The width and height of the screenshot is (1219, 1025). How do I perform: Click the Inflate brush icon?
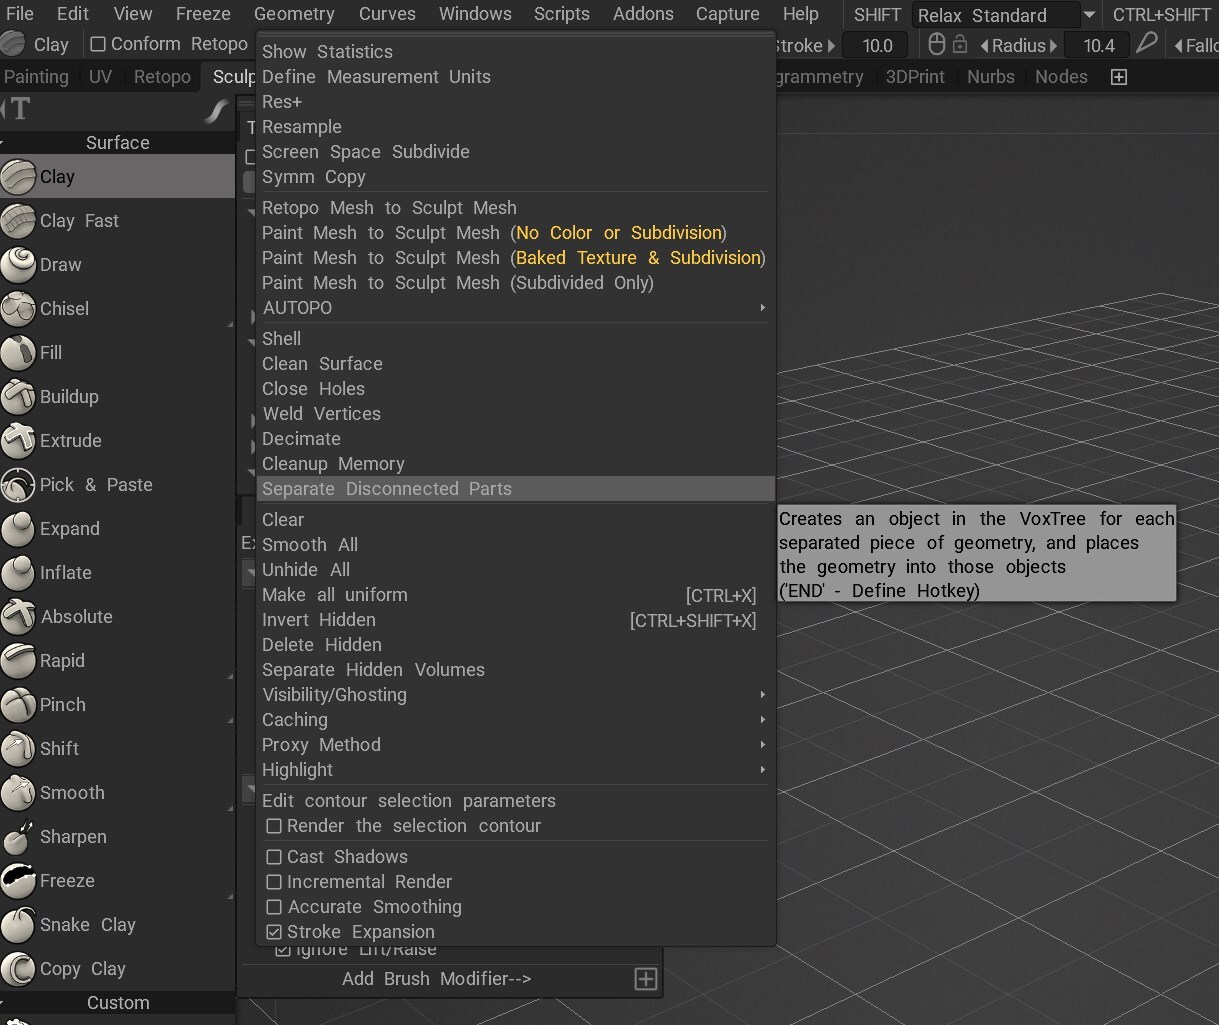pos(18,573)
